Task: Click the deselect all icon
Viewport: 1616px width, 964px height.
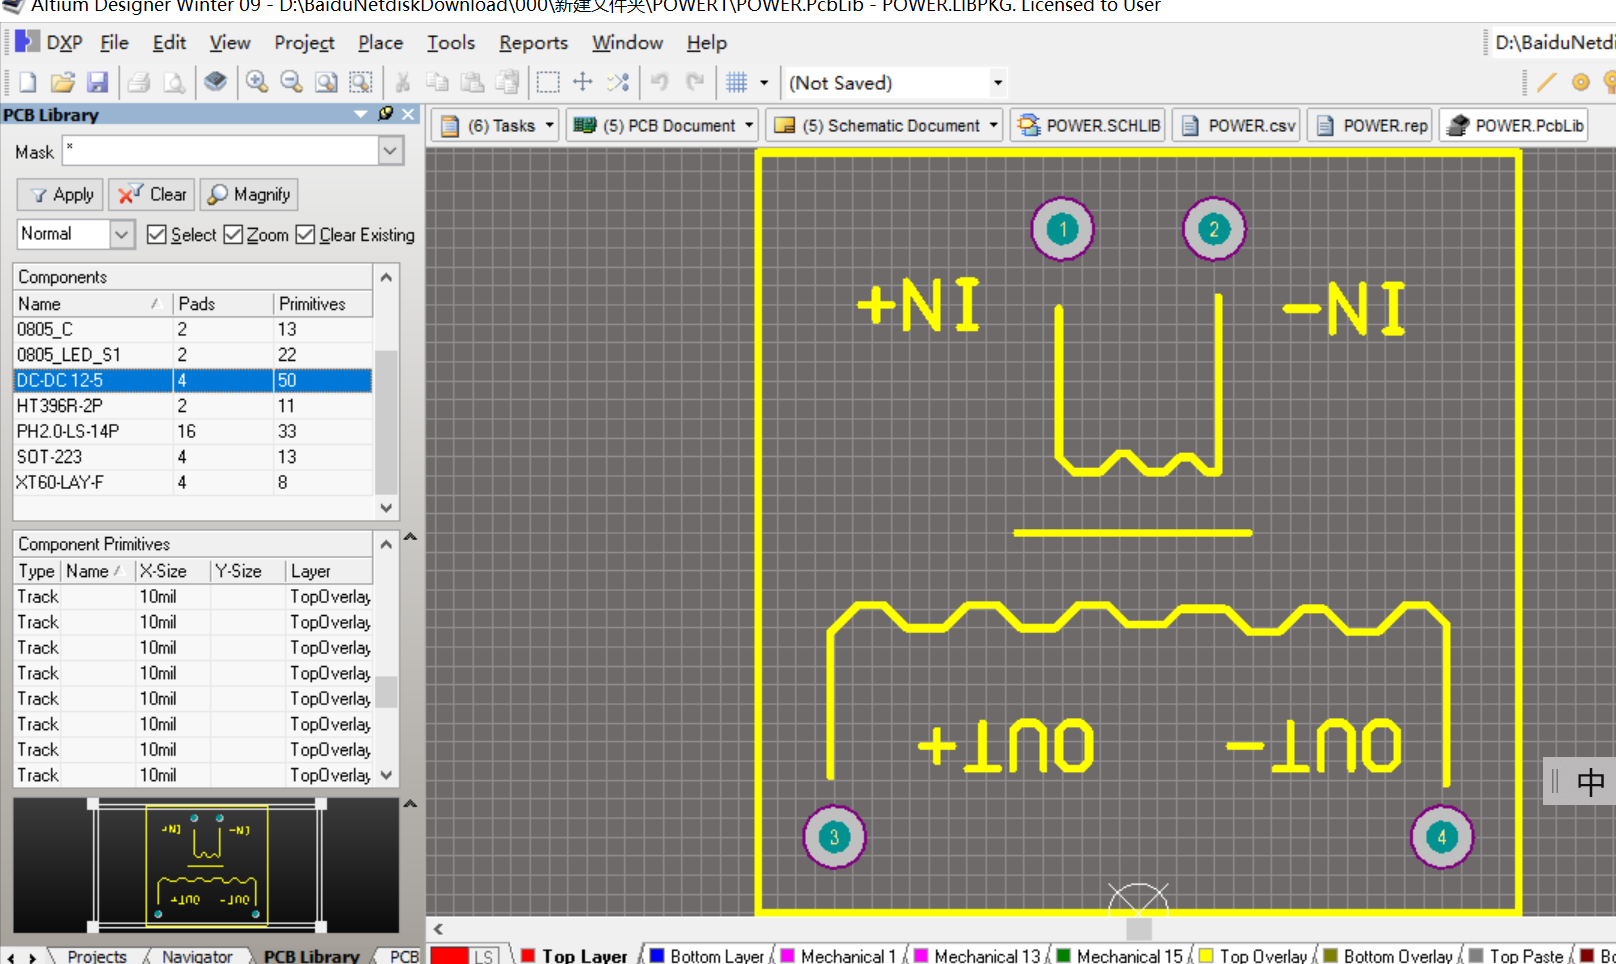Action: point(618,82)
